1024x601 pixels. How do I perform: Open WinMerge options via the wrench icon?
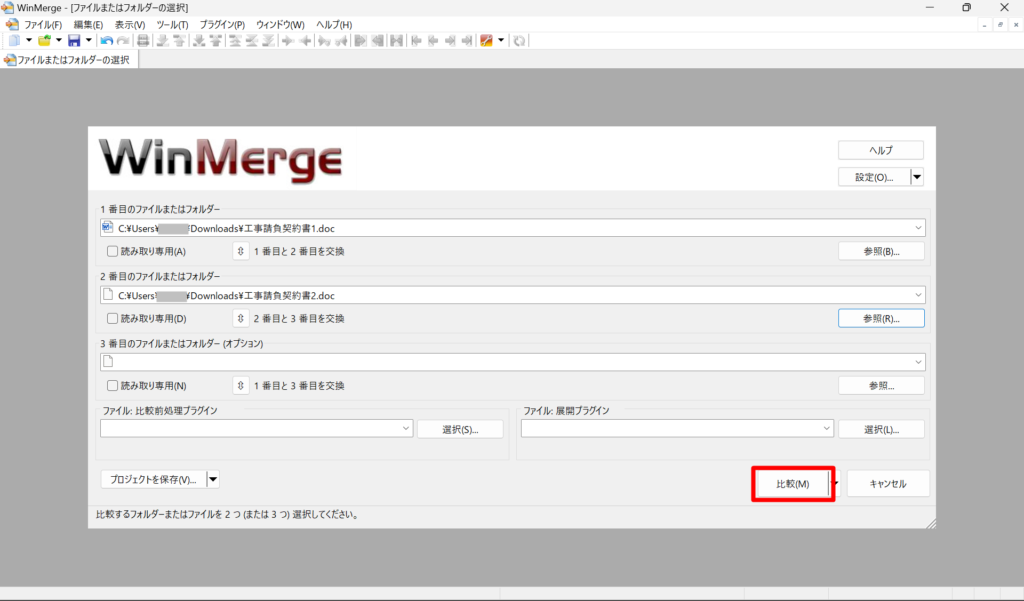pos(485,41)
